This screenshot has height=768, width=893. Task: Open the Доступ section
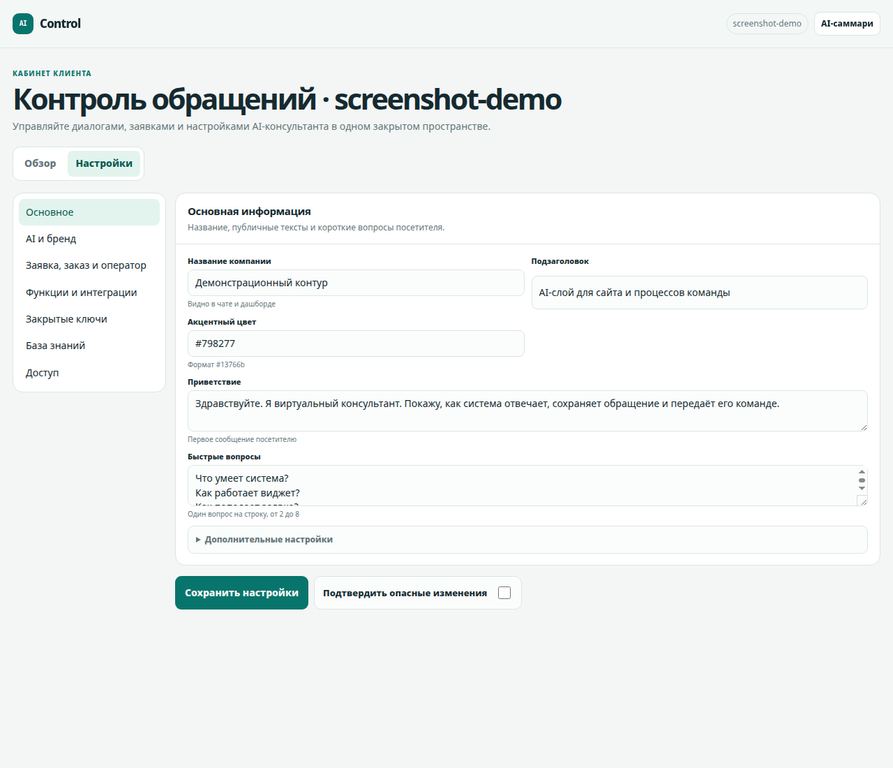click(x=89, y=372)
